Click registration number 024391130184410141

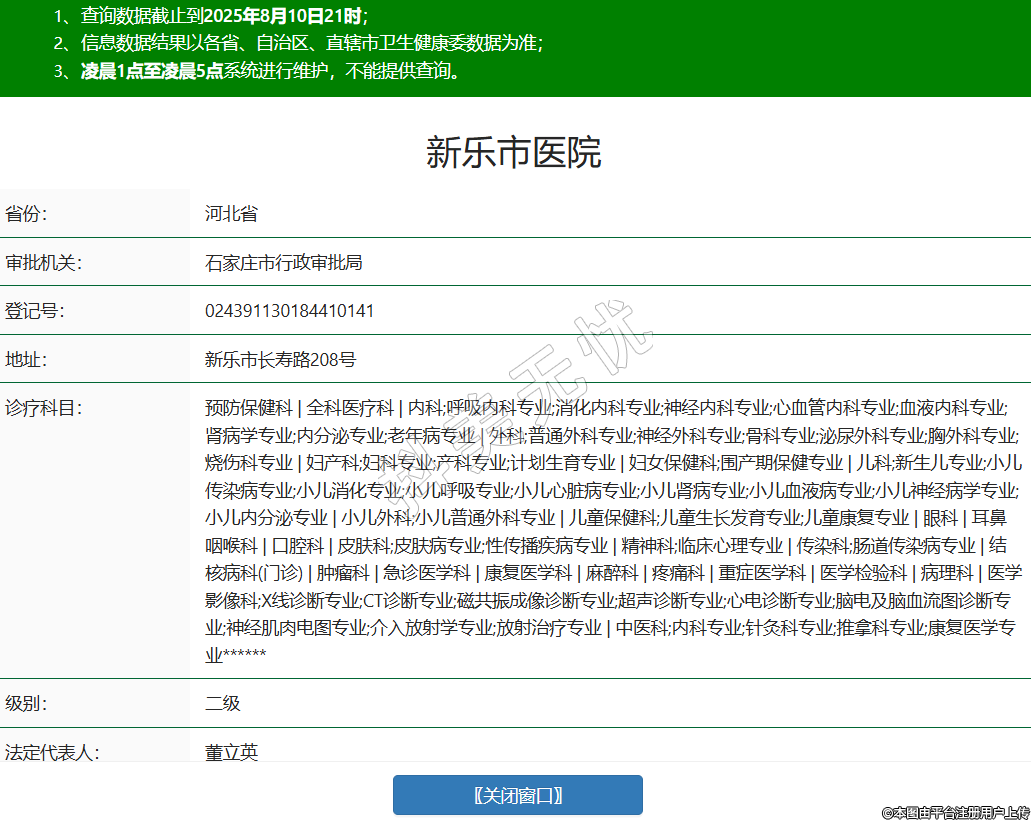click(289, 311)
